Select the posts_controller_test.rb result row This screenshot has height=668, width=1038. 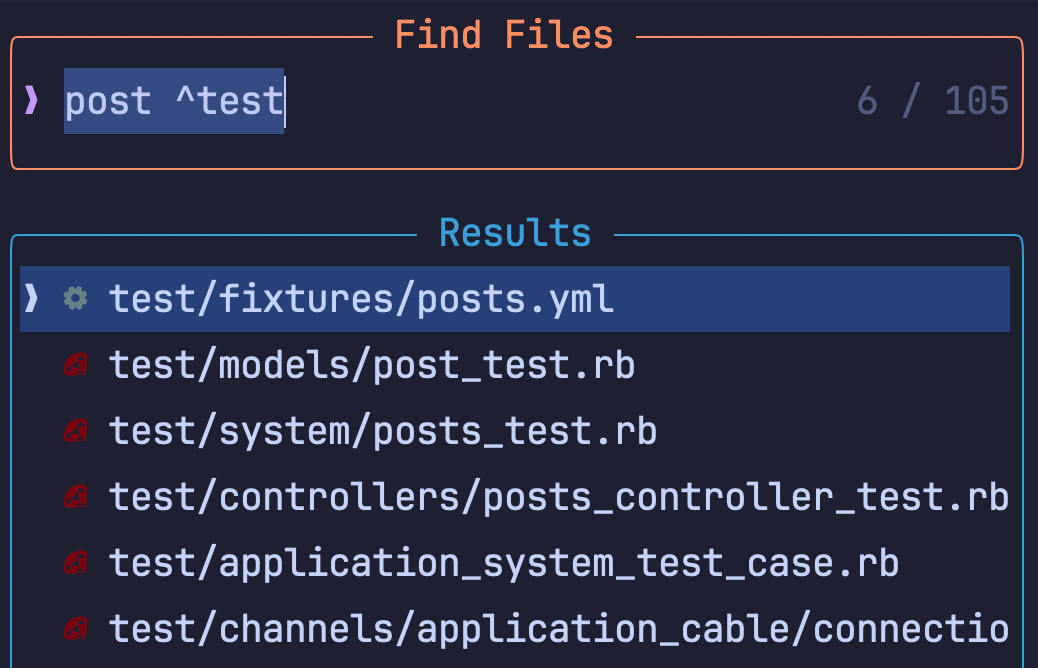(x=556, y=496)
